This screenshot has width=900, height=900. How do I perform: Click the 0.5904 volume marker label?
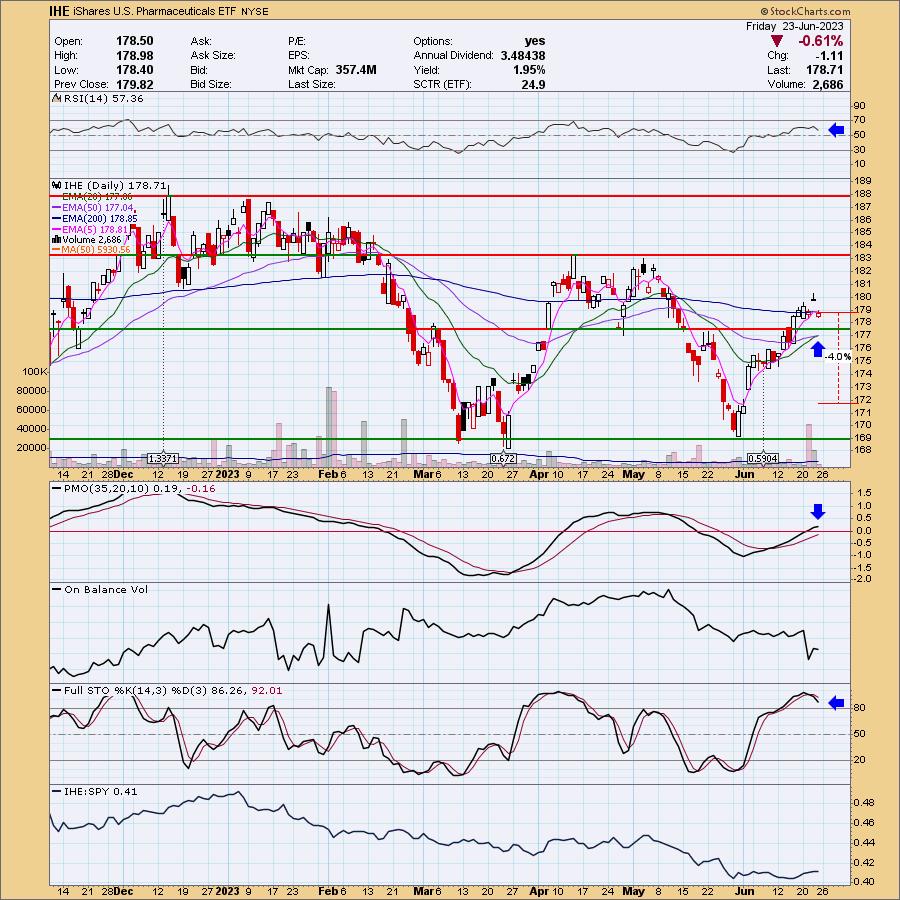click(x=763, y=459)
